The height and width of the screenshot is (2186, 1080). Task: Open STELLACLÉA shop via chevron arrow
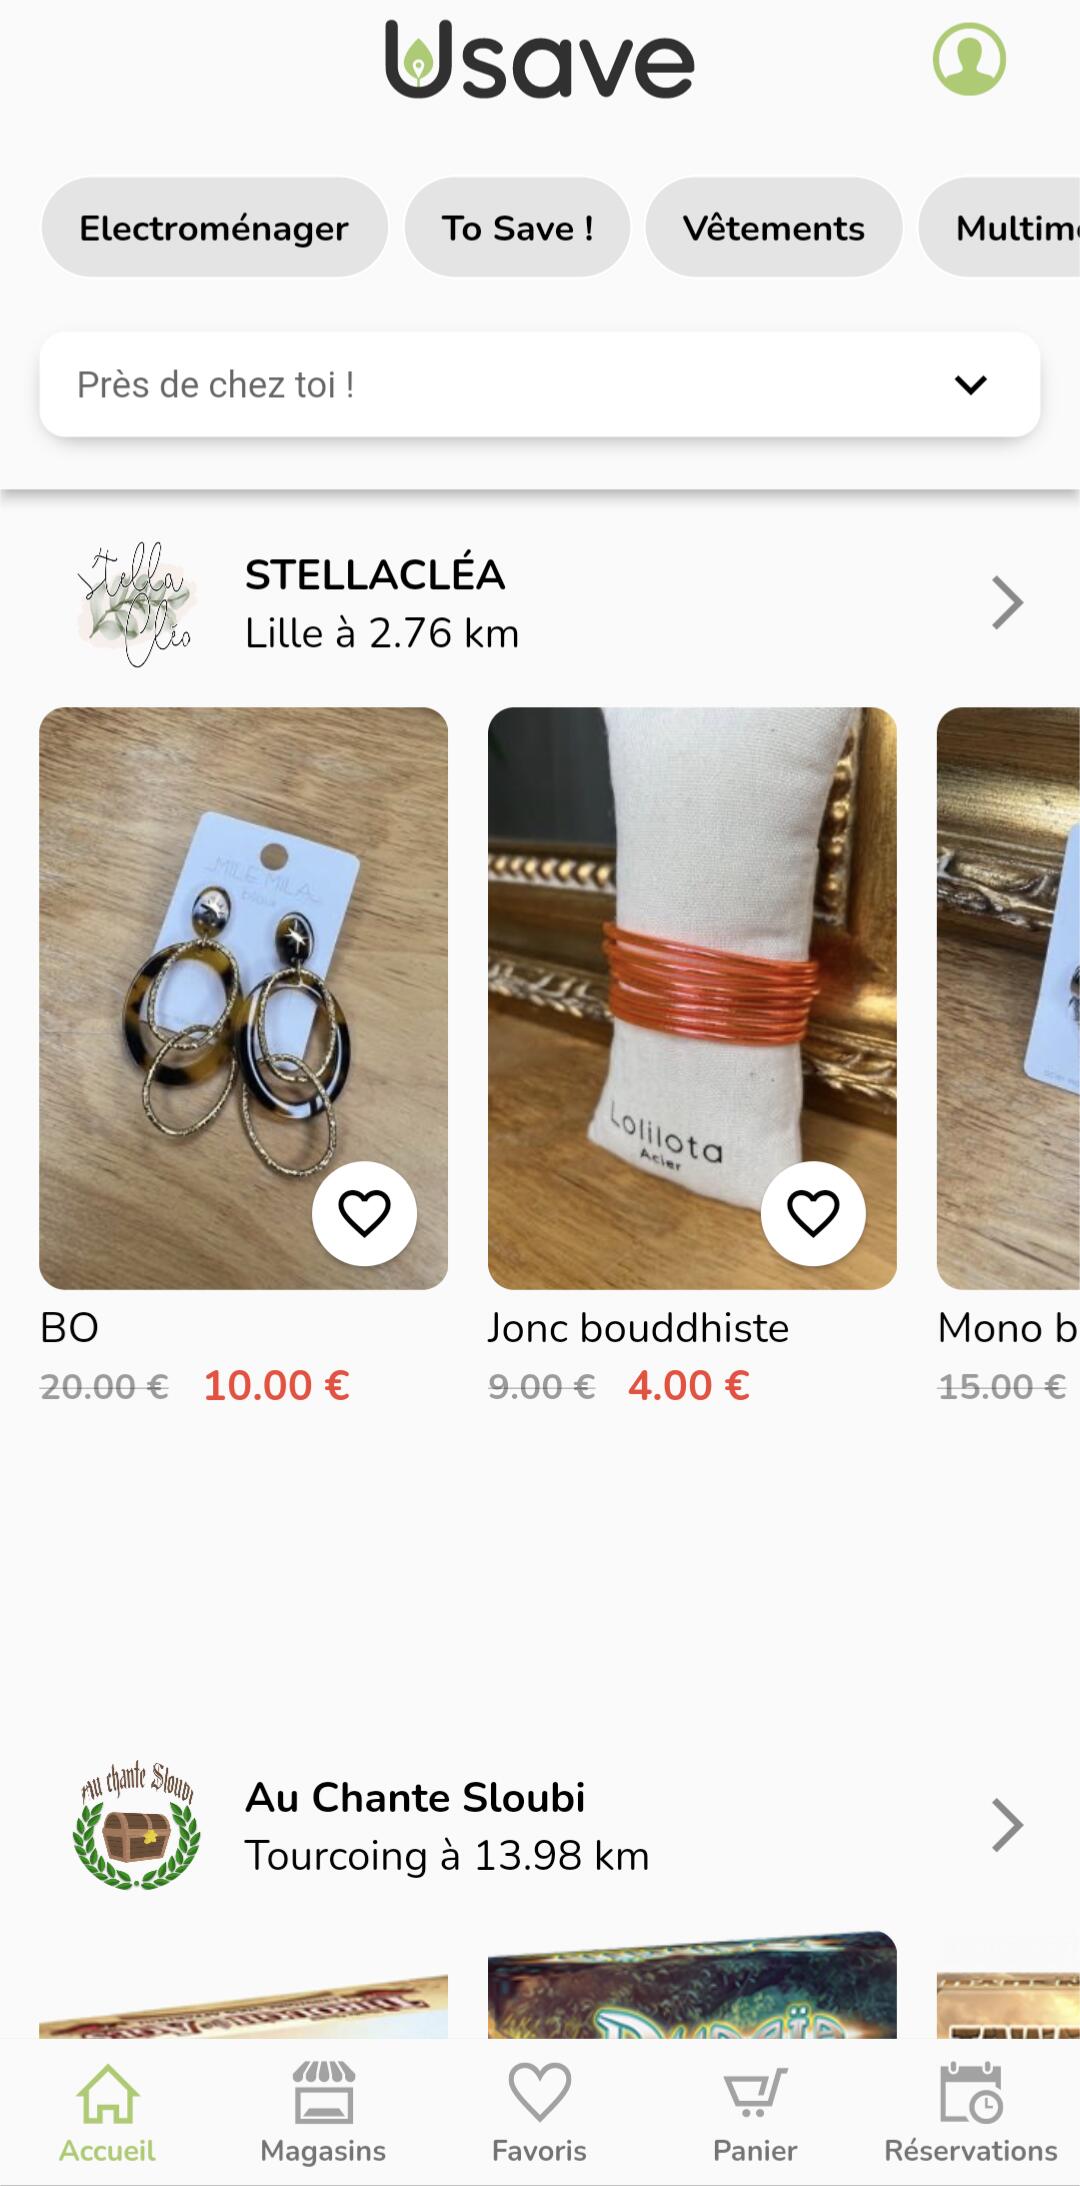click(x=1007, y=603)
